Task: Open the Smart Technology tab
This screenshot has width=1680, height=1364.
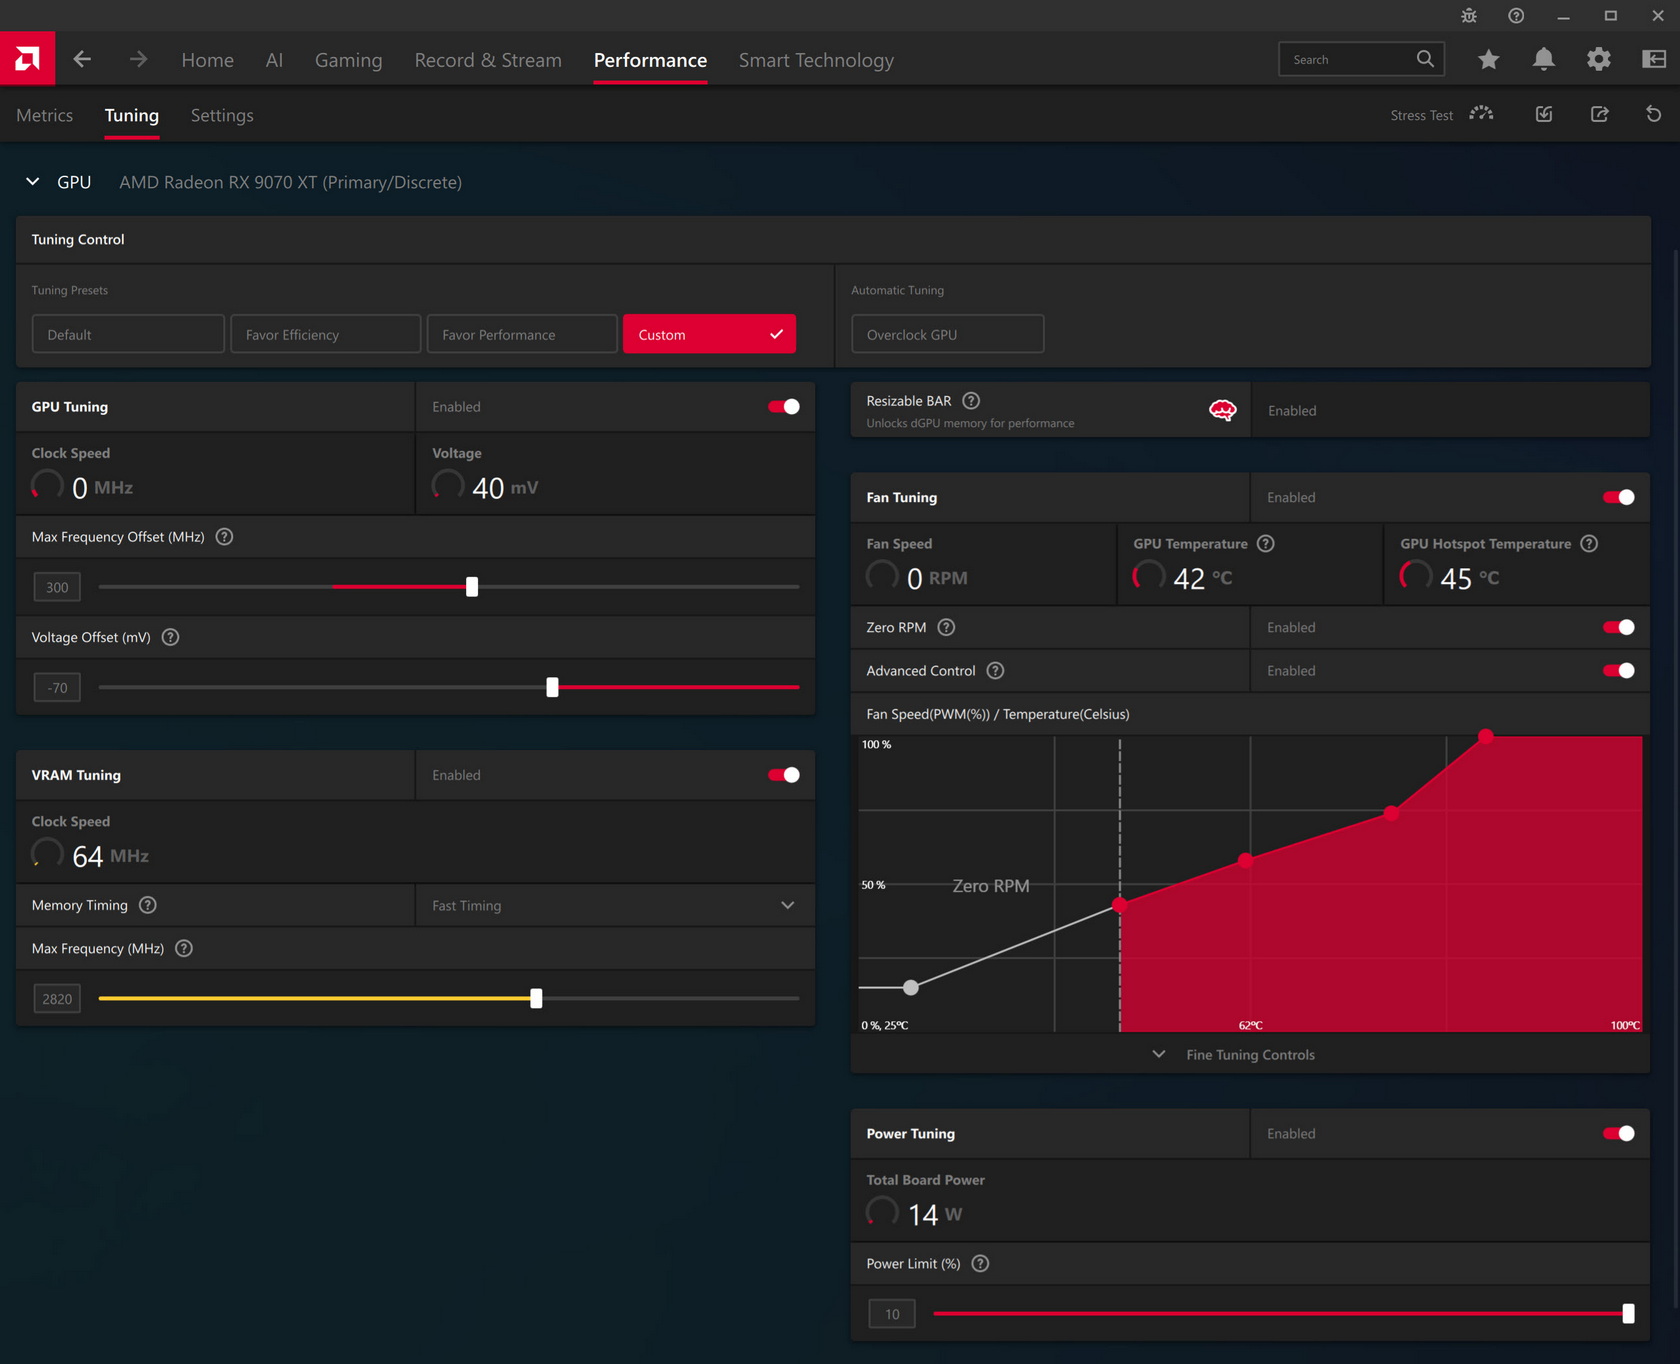Action: pos(816,60)
